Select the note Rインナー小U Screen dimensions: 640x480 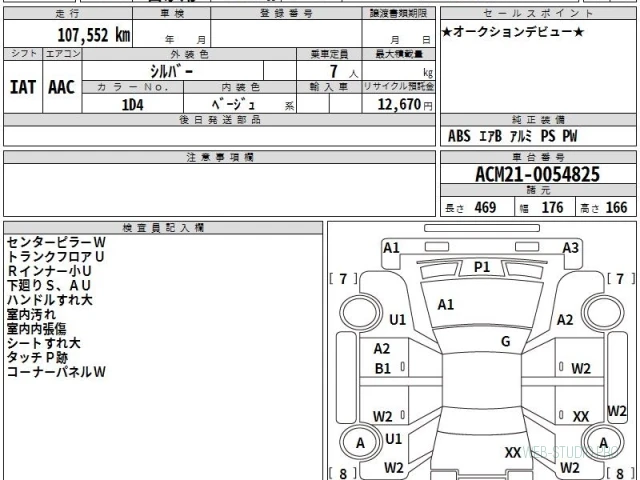pos(49,271)
